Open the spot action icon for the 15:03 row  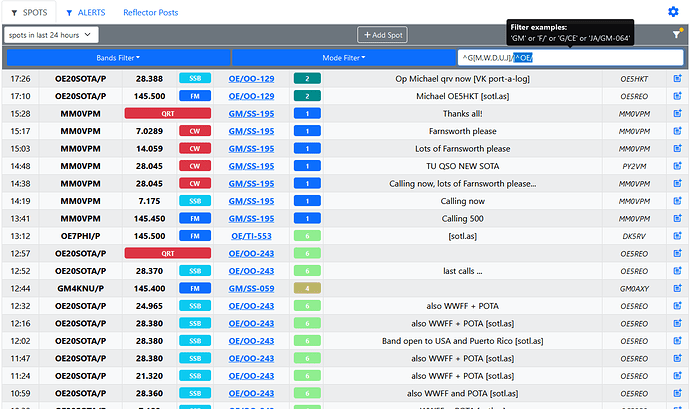click(x=677, y=148)
